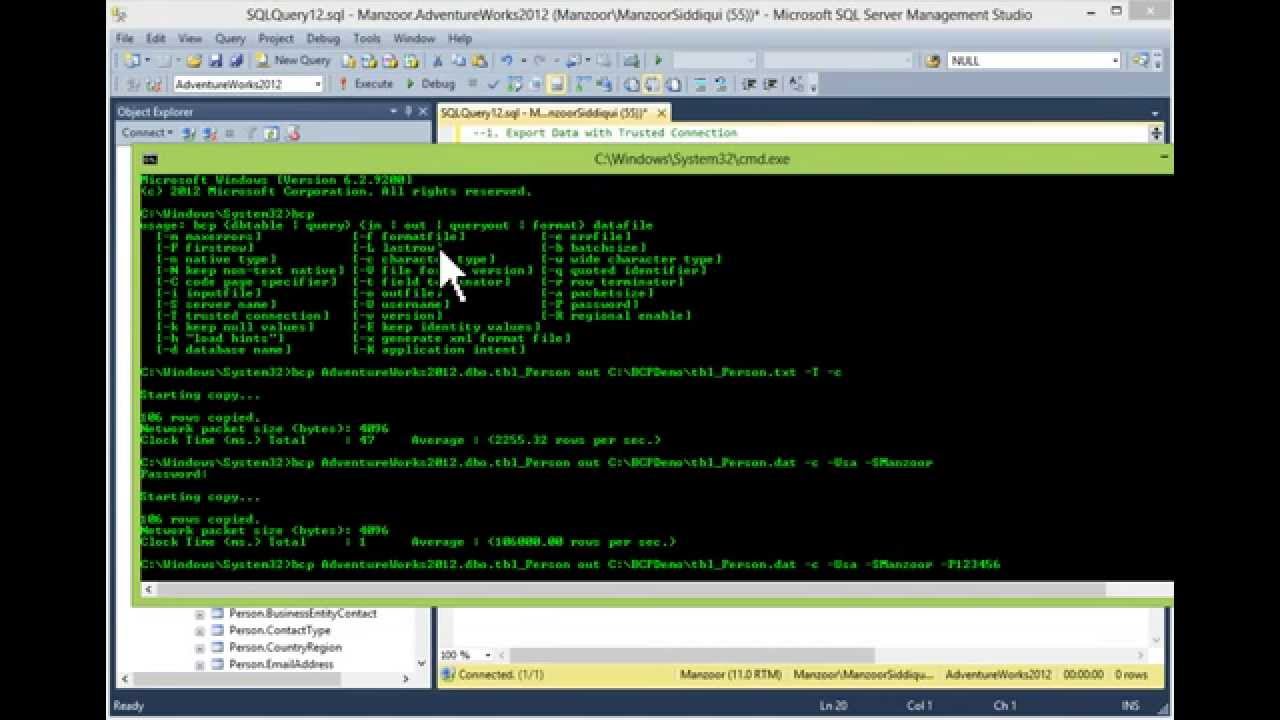Open the File menu

click(124, 38)
